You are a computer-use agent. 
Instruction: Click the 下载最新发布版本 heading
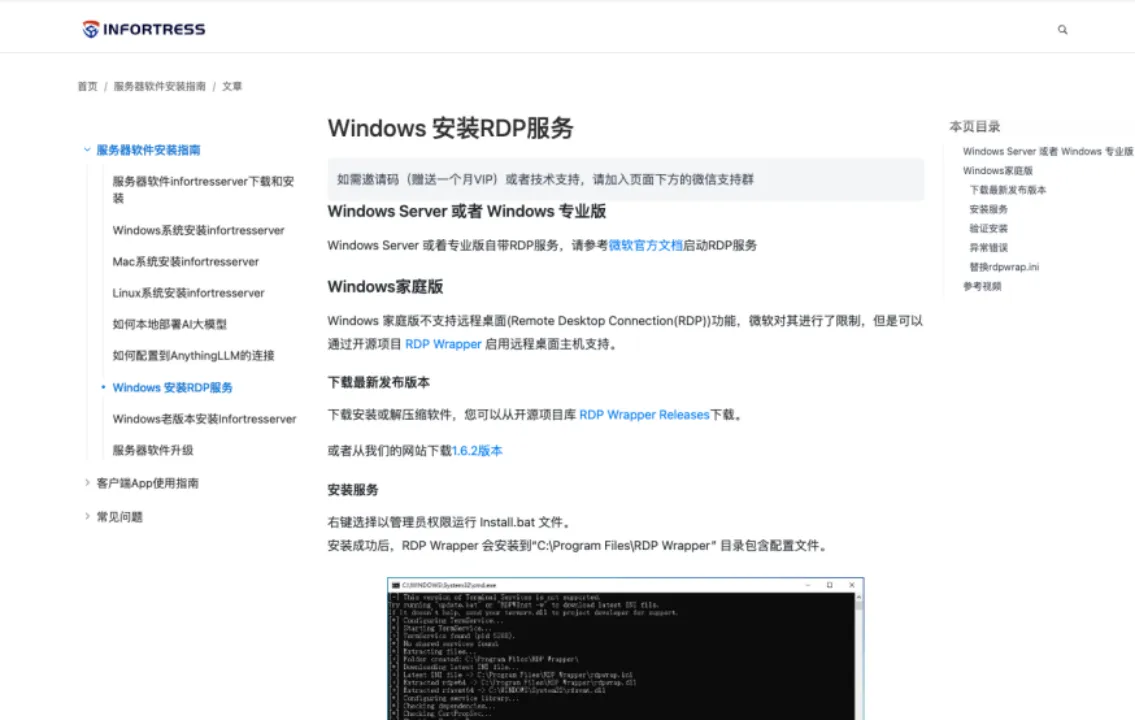379,382
